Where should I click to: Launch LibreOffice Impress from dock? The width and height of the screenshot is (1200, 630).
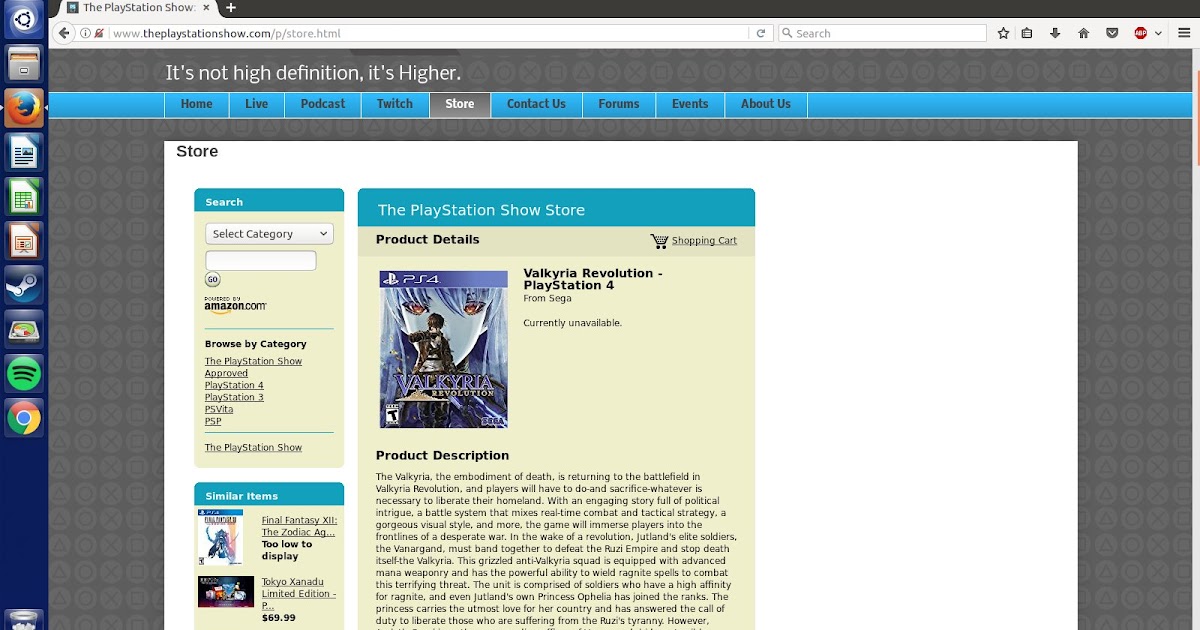point(24,241)
